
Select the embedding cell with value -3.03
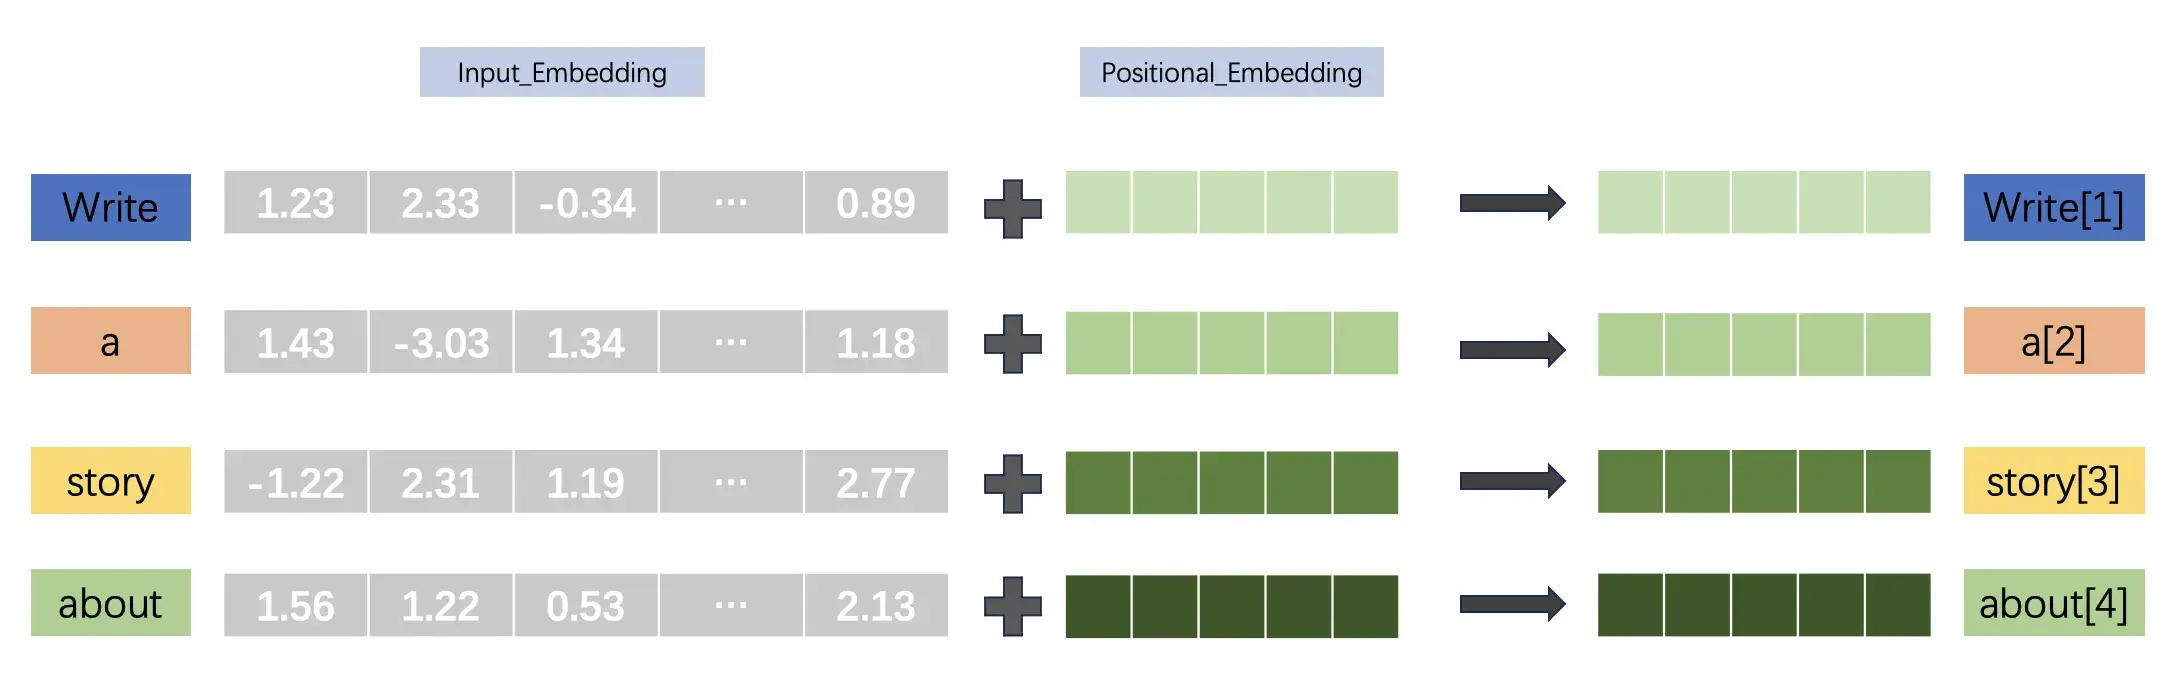[x=441, y=342]
